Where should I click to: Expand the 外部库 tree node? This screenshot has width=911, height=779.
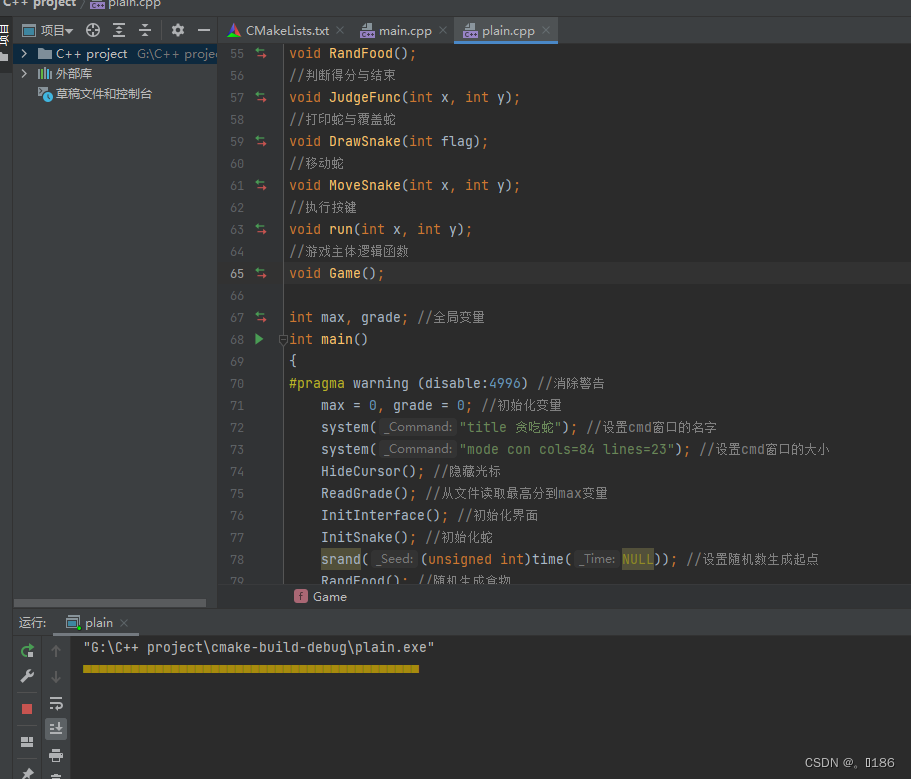24,73
